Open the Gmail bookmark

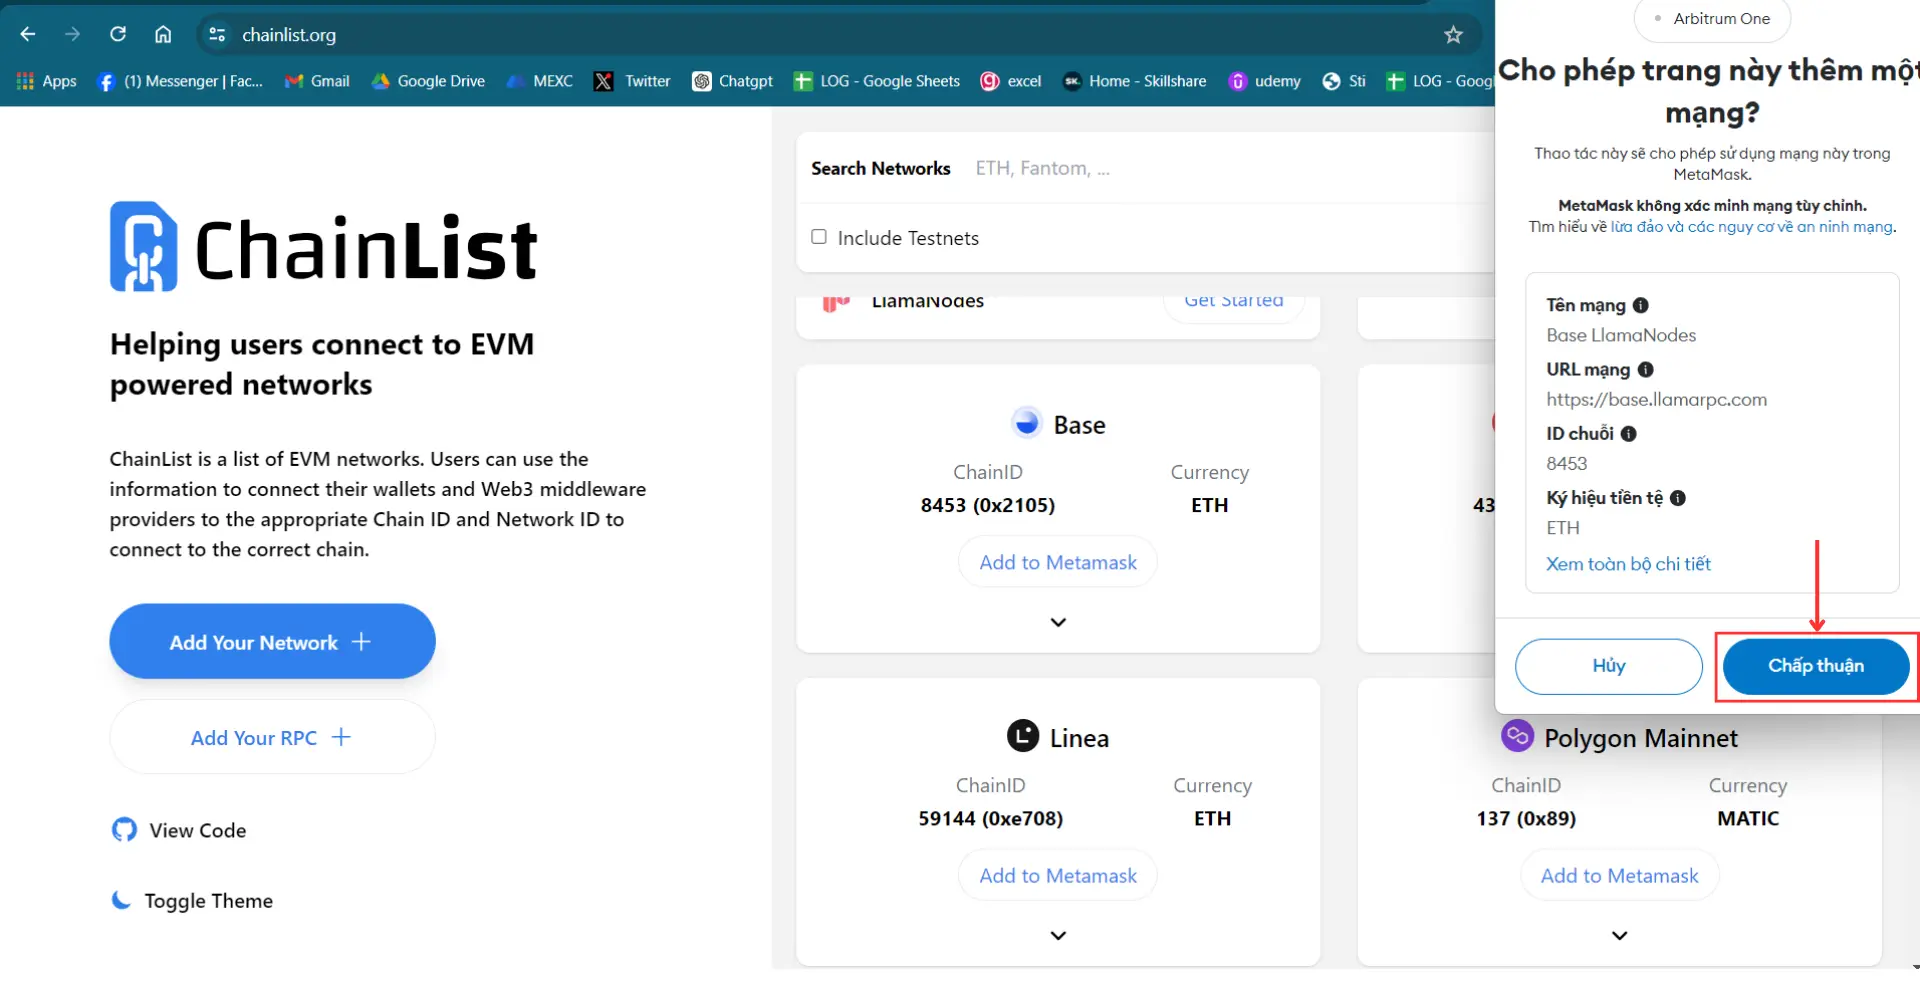tap(316, 81)
